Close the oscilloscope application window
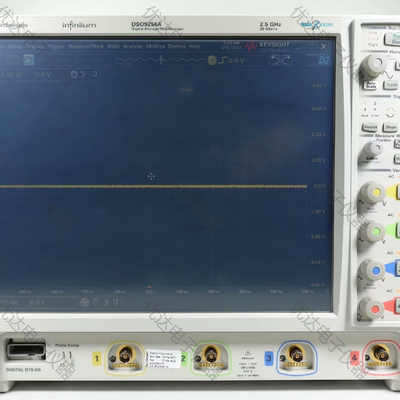Viewport: 400px width, 400px height. point(323,47)
